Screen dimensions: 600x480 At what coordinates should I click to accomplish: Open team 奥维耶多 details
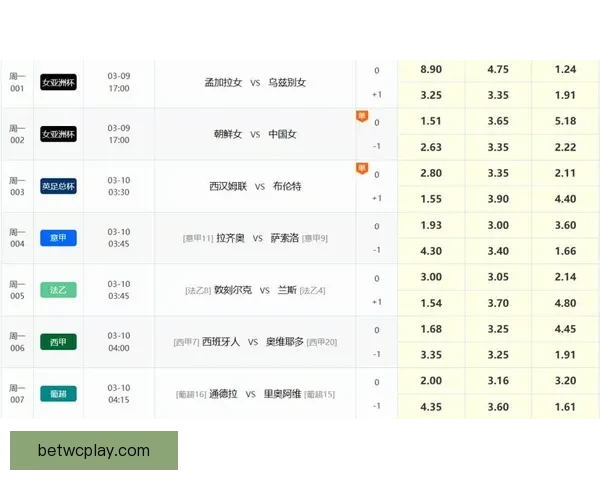click(285, 342)
